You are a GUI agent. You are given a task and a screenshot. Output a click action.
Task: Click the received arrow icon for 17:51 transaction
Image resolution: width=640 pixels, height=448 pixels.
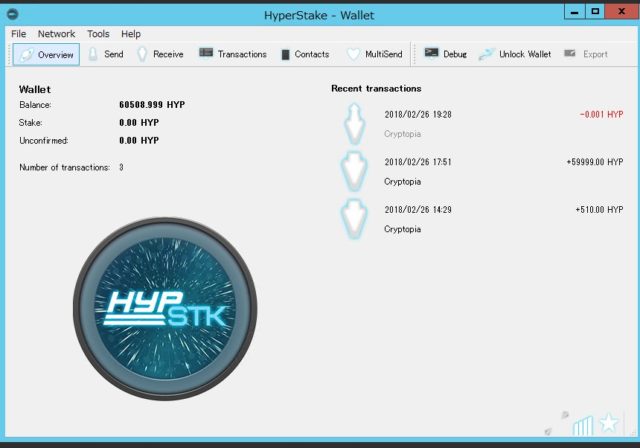coord(354,171)
